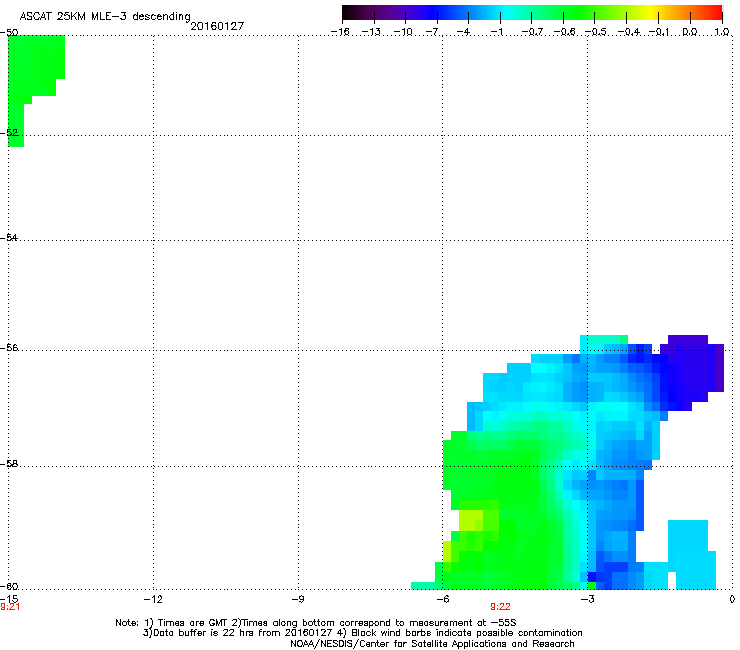This screenshot has width=740, height=650.
Task: Click the "-6" longitude axis label
Action: click(442, 599)
